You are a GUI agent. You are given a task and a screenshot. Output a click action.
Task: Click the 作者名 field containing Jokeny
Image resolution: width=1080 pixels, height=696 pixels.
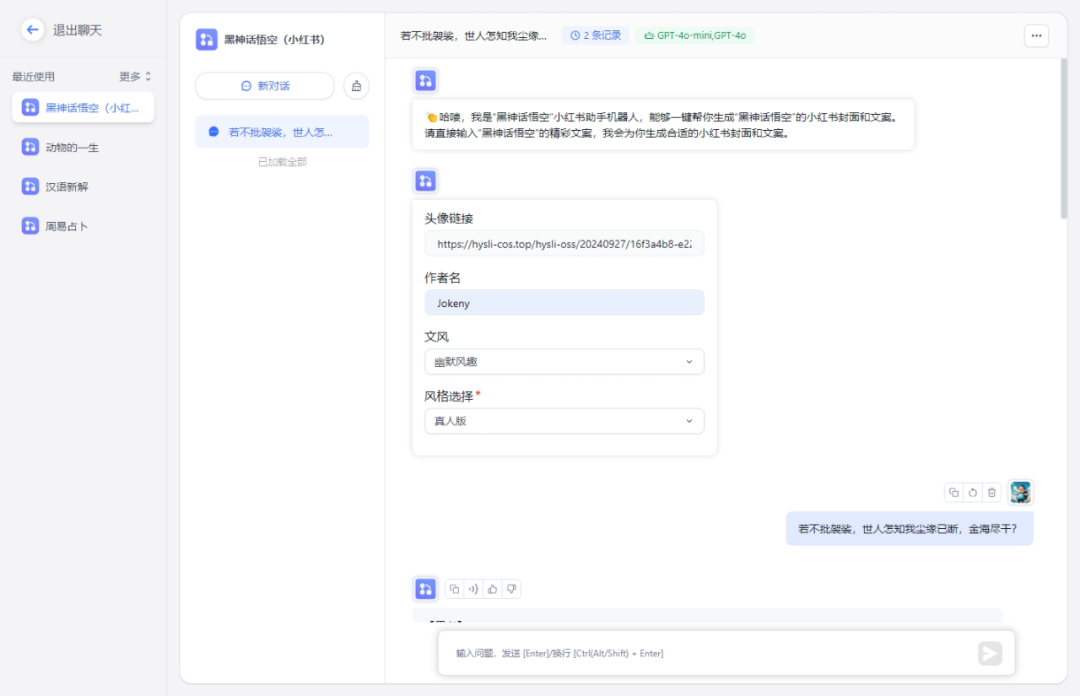(564, 303)
